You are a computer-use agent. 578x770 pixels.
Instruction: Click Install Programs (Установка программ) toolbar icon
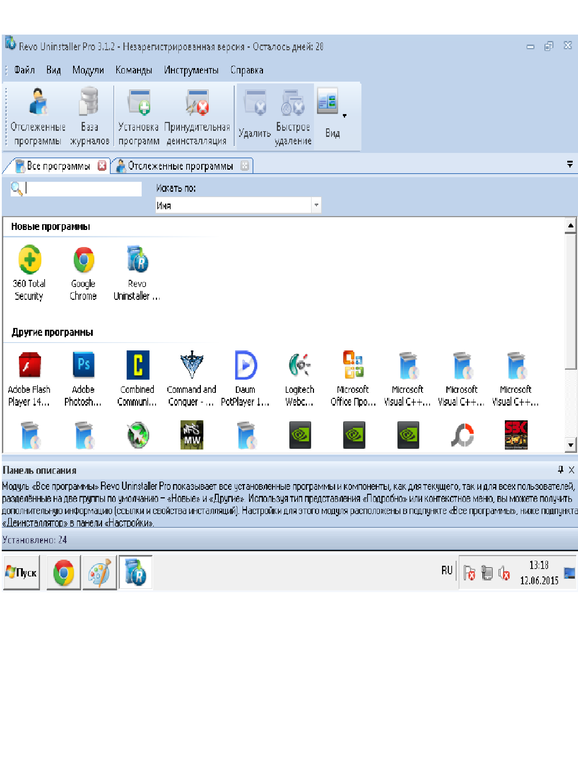[138, 117]
